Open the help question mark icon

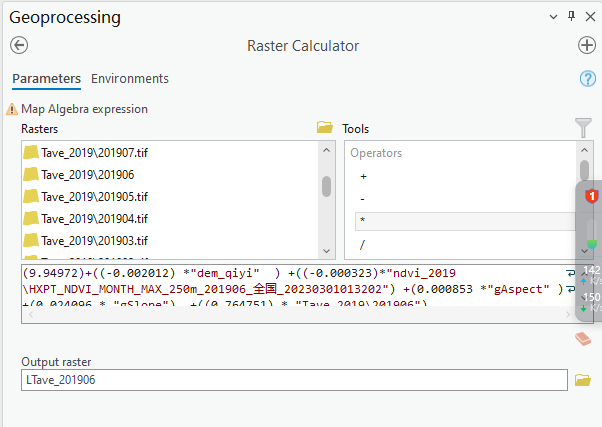pyautogui.click(x=588, y=79)
